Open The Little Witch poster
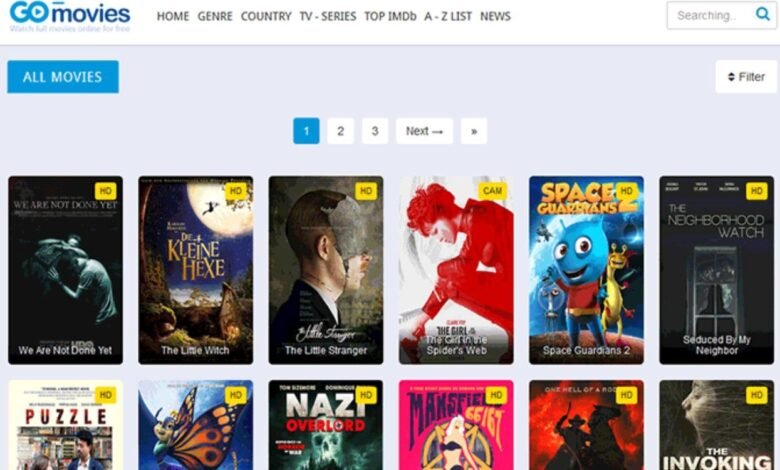The height and width of the screenshot is (470, 780). tap(195, 270)
